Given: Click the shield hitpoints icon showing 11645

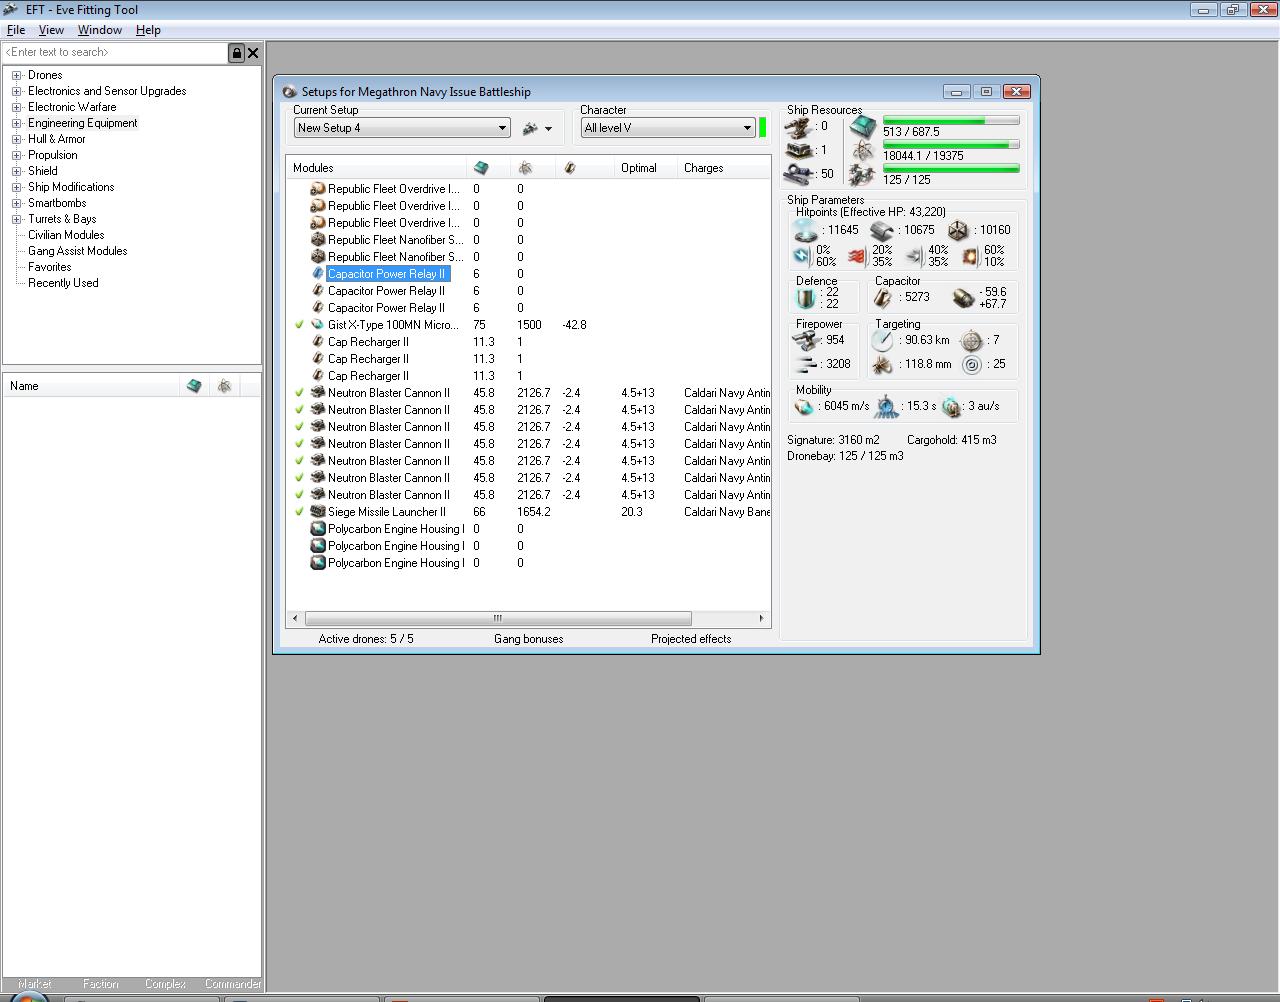Looking at the screenshot, I should click(806, 231).
